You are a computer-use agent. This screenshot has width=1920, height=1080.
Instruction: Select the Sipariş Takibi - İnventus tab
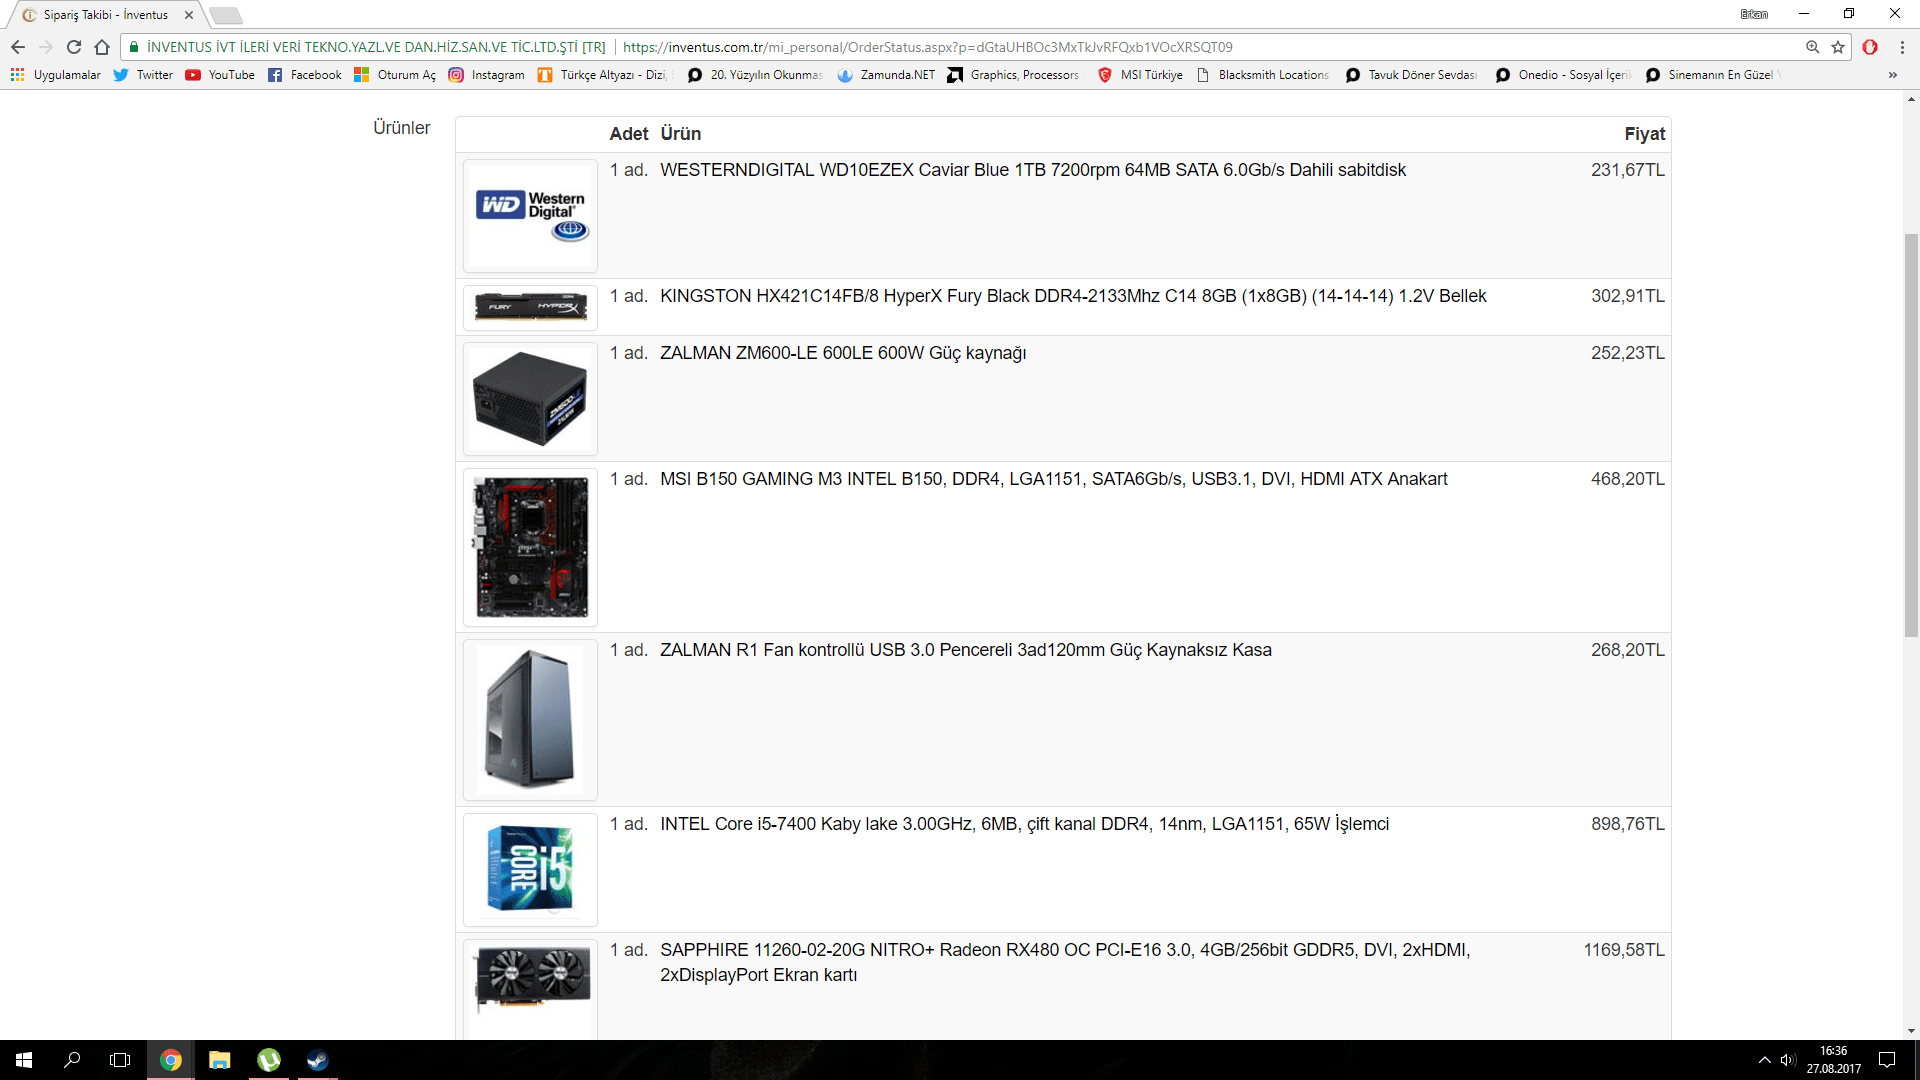[x=105, y=15]
